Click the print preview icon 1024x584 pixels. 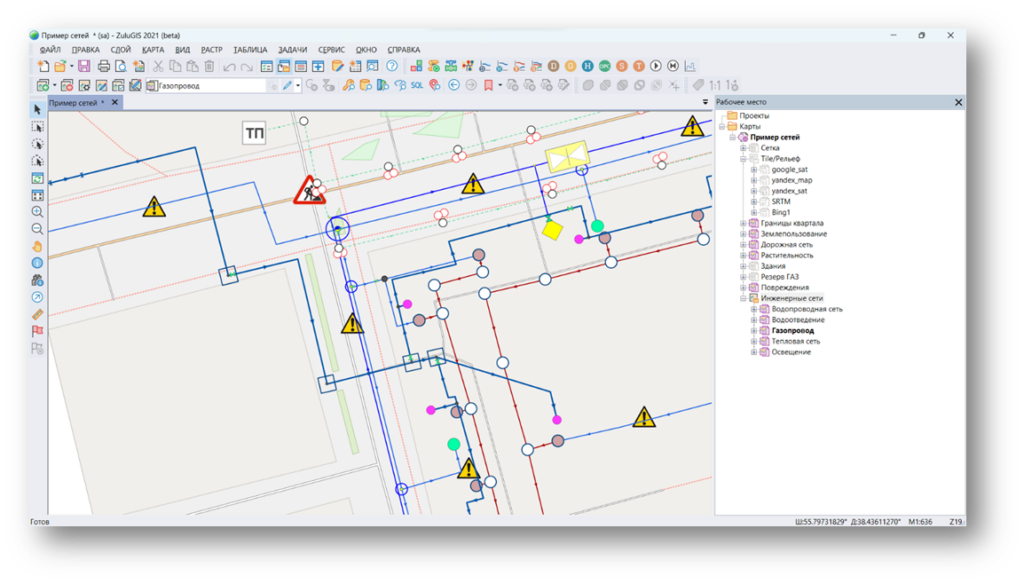(x=121, y=66)
